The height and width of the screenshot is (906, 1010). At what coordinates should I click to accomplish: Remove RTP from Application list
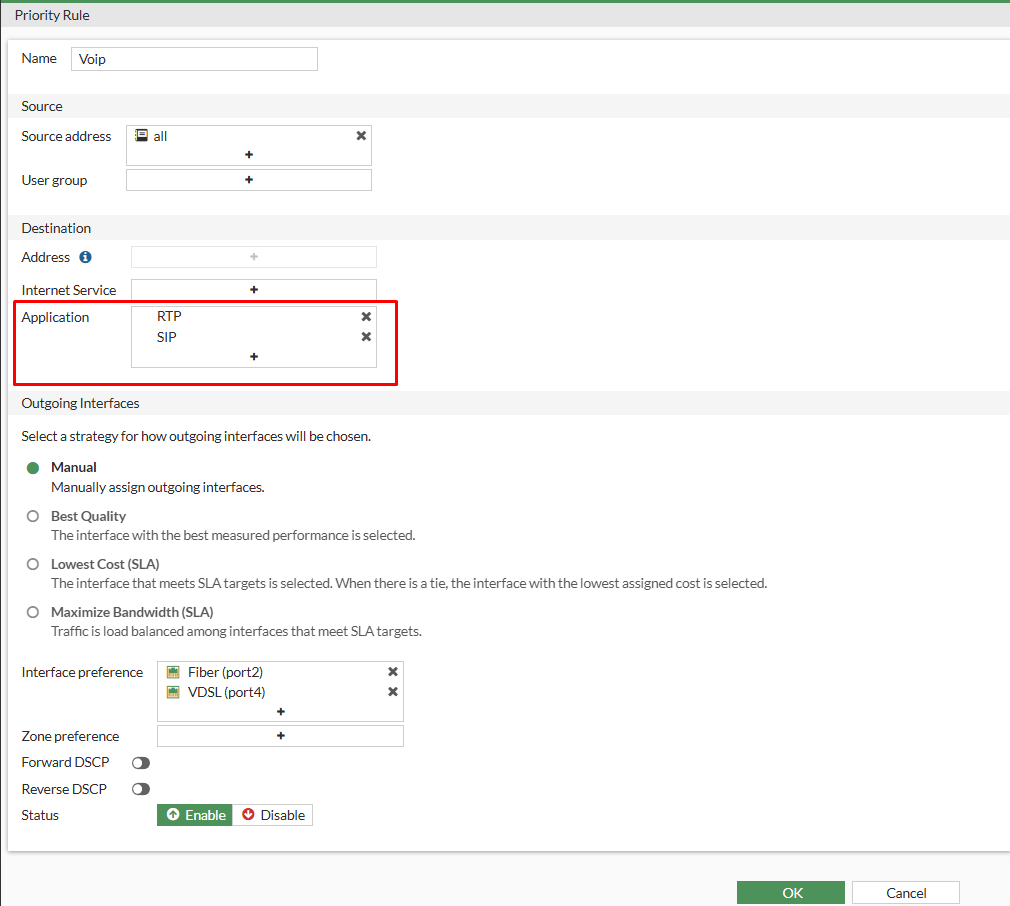pyautogui.click(x=366, y=317)
